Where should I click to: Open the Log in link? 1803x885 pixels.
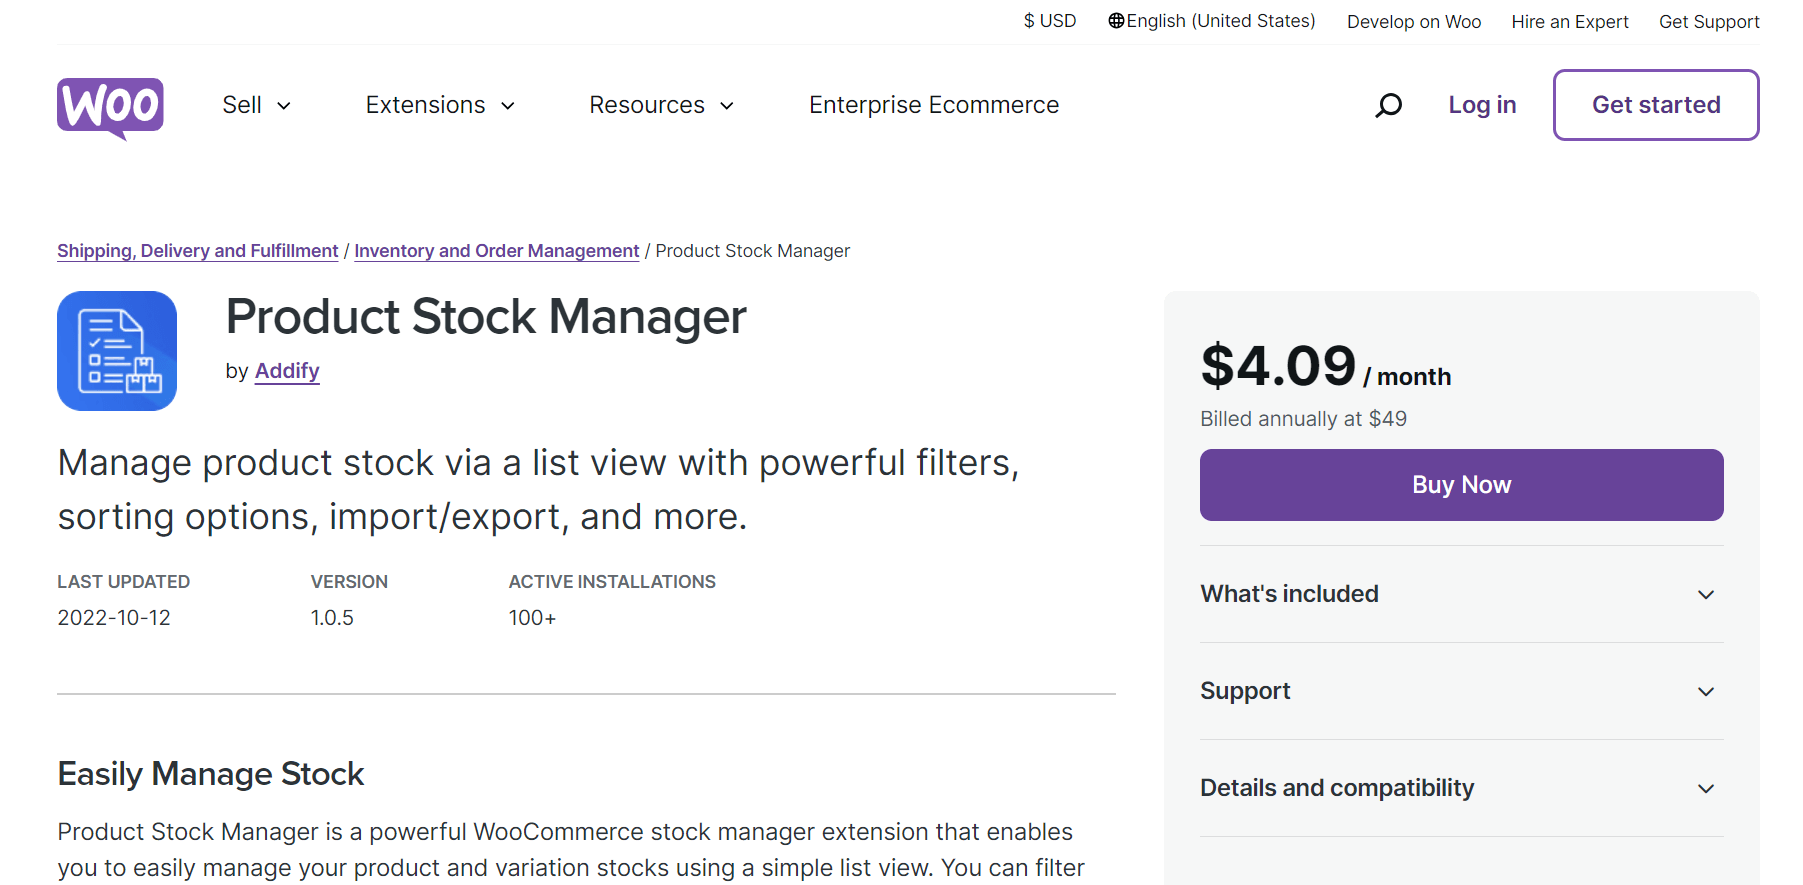pyautogui.click(x=1482, y=105)
